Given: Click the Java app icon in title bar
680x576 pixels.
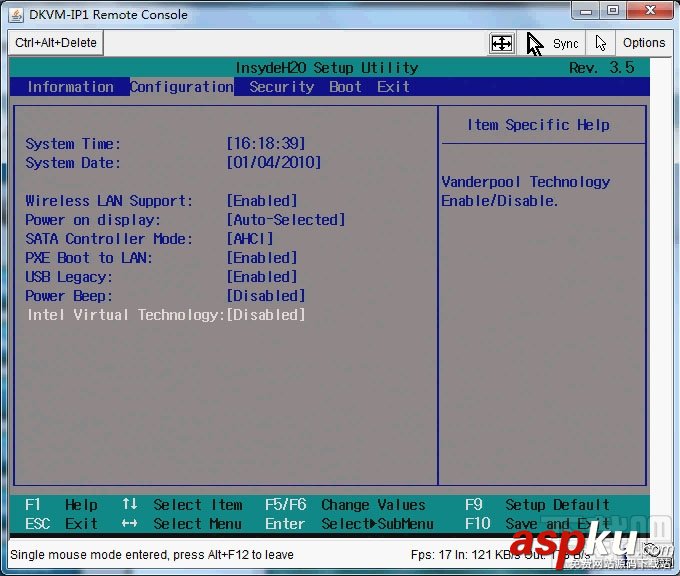Looking at the screenshot, I should pos(16,15).
